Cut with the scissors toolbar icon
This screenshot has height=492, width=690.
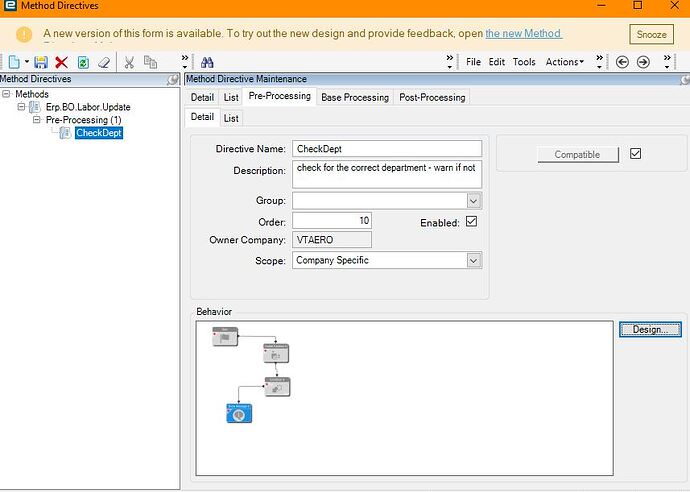click(129, 62)
